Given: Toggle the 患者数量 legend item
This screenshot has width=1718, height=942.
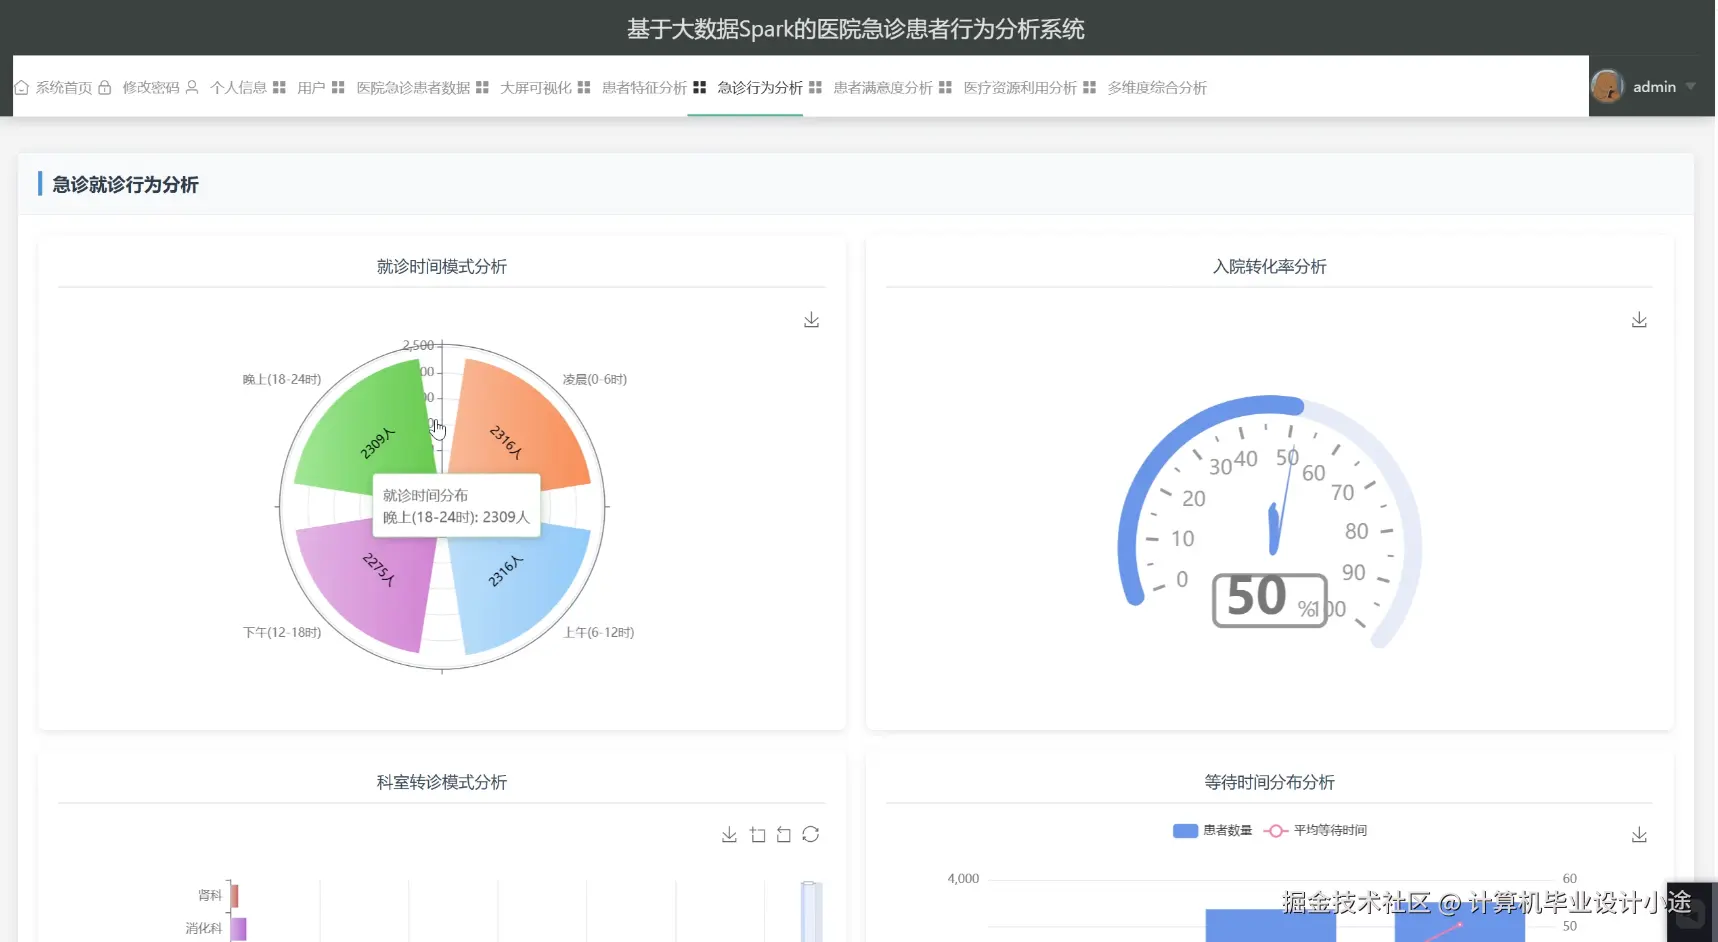Looking at the screenshot, I should [x=1211, y=830].
